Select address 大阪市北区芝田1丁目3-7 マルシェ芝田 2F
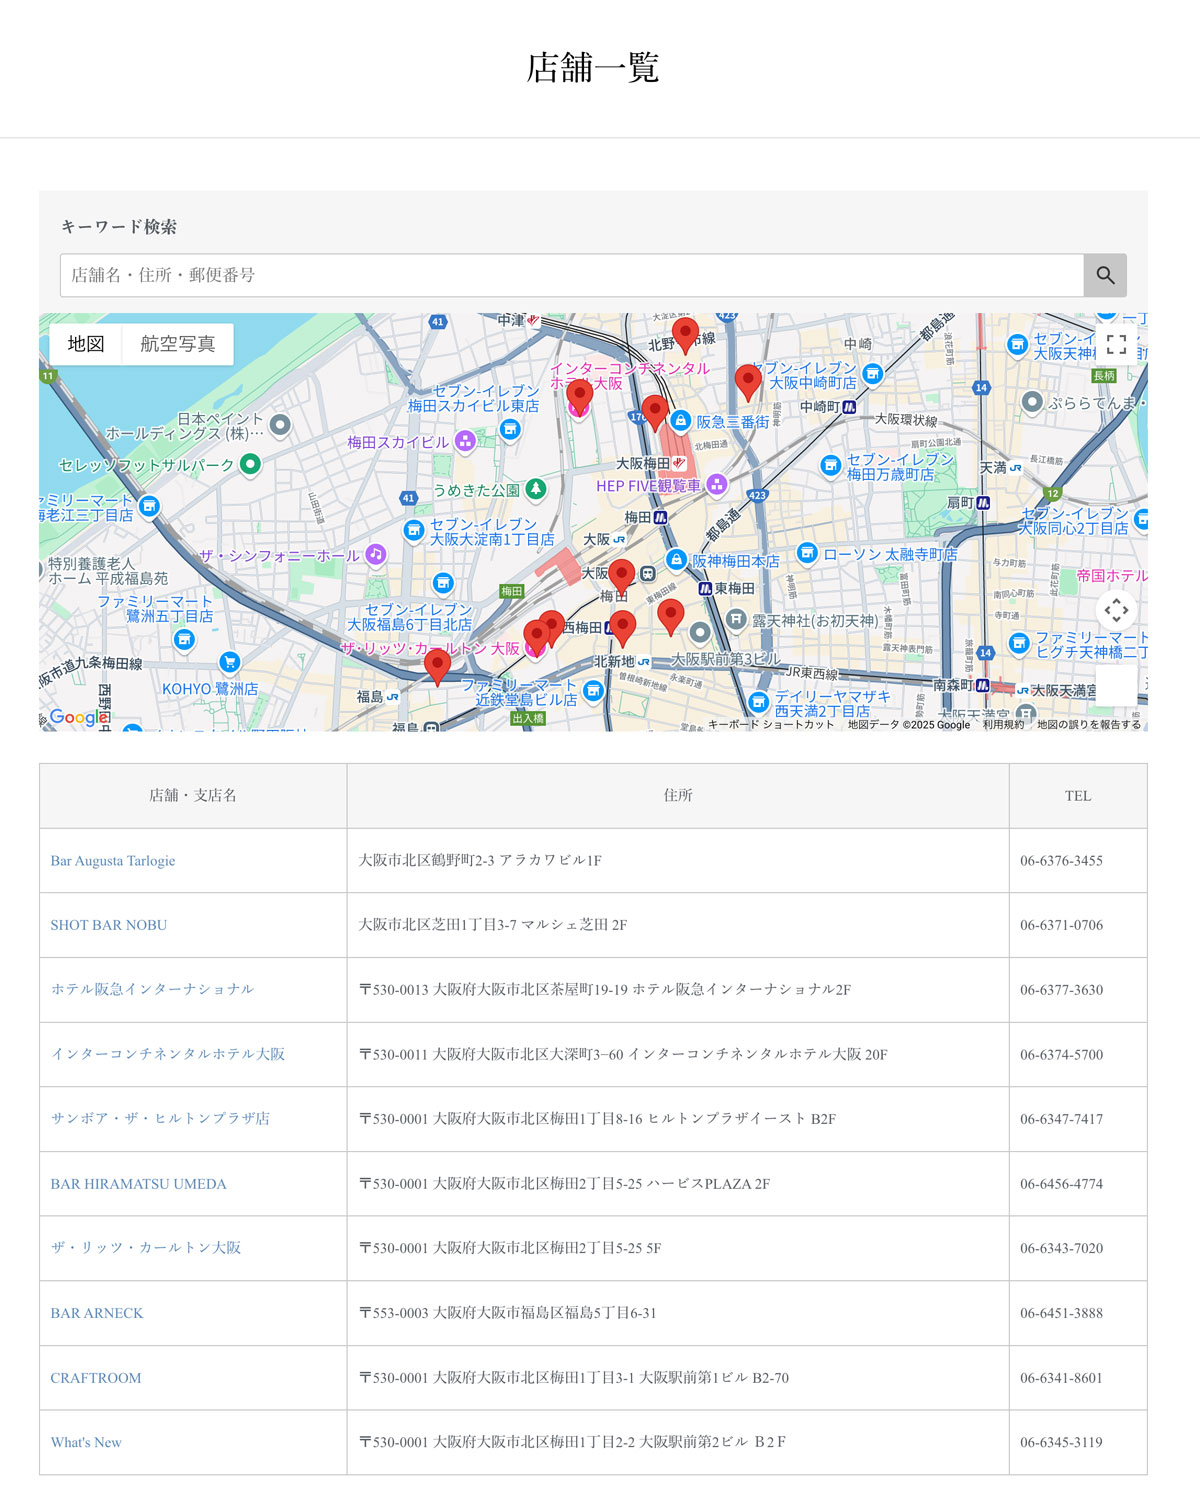This screenshot has width=1200, height=1507. (x=493, y=925)
